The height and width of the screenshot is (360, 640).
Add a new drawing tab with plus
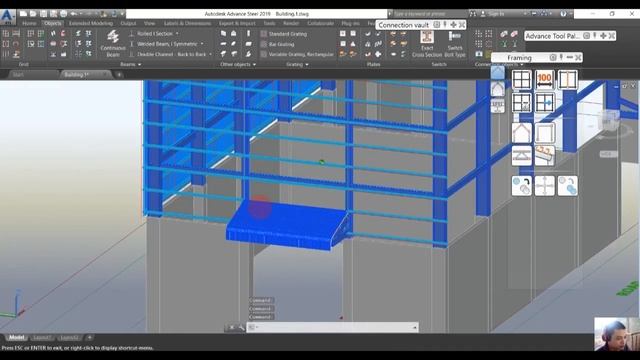119,75
